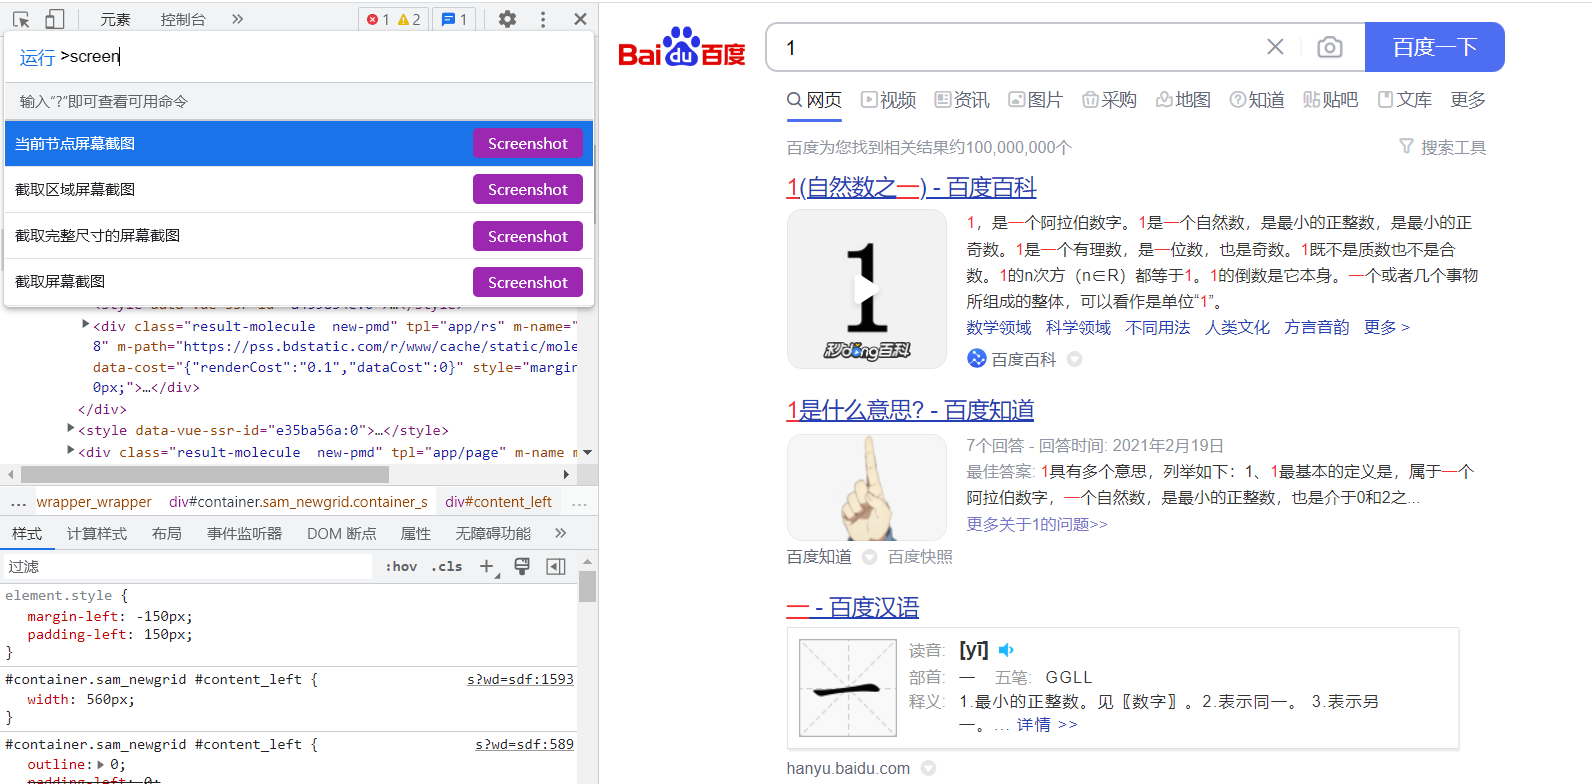
Task: Select the 图片 search tab
Action: coord(1035,100)
